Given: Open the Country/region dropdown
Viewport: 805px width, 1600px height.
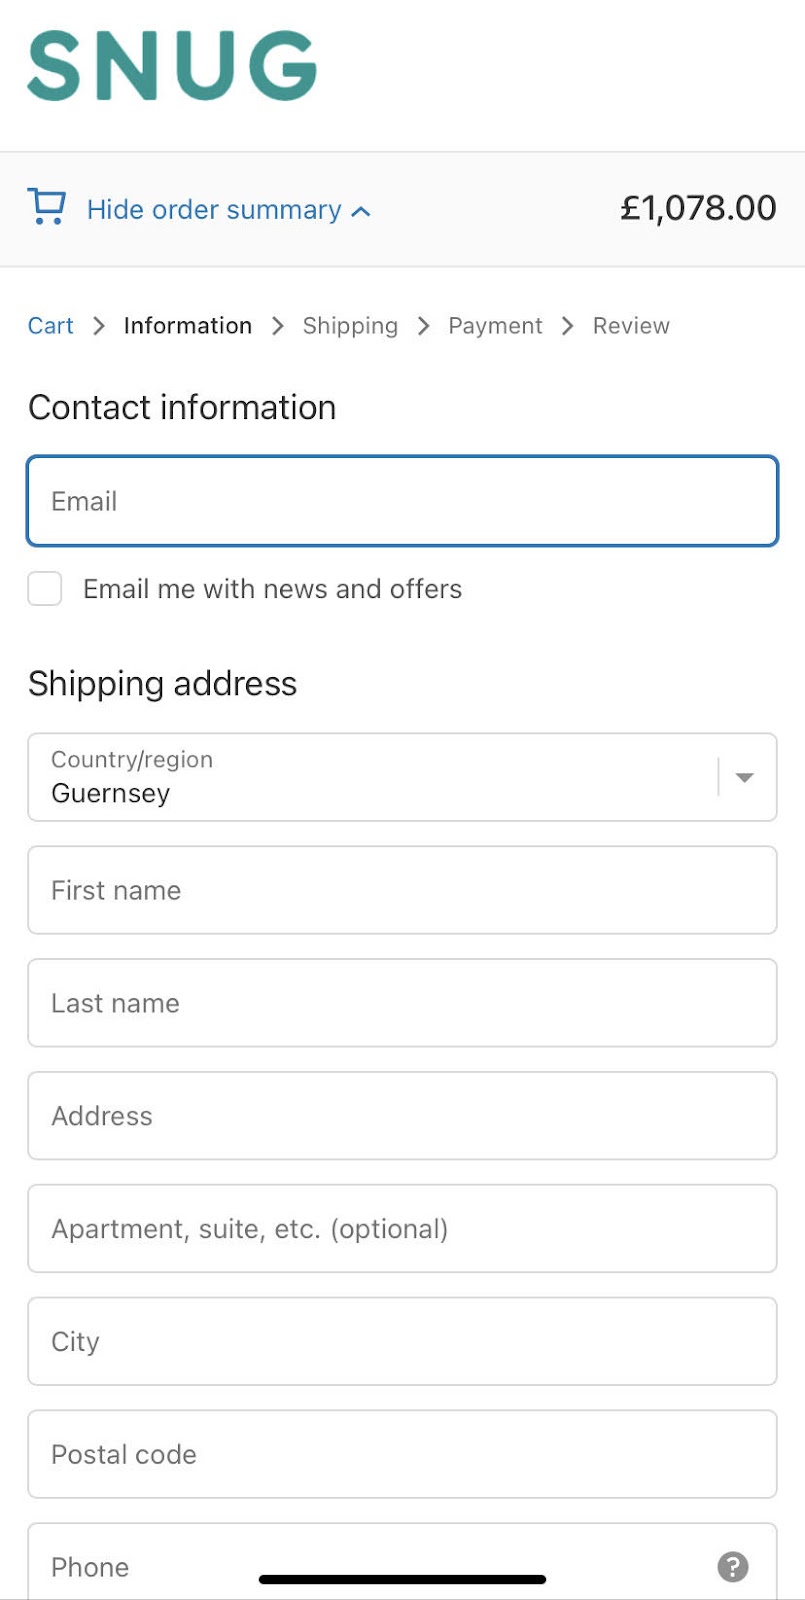Looking at the screenshot, I should (400, 777).
